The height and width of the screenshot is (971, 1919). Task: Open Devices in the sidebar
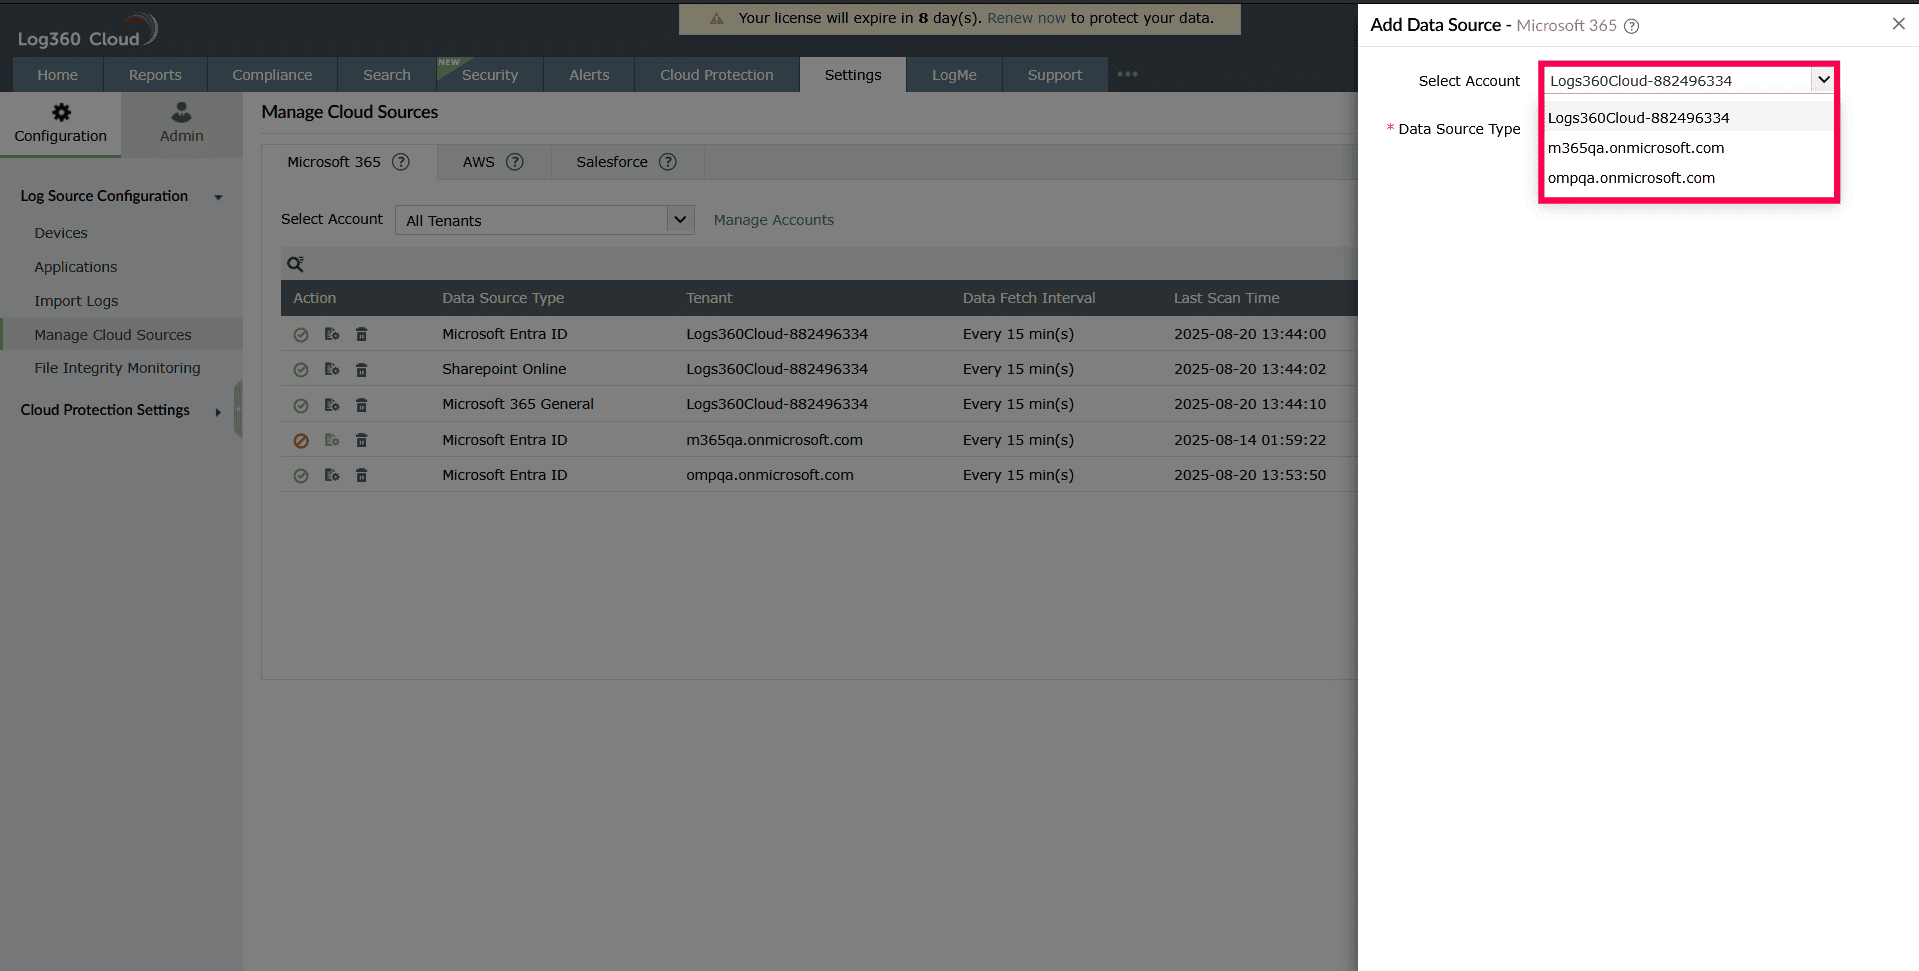coord(61,233)
